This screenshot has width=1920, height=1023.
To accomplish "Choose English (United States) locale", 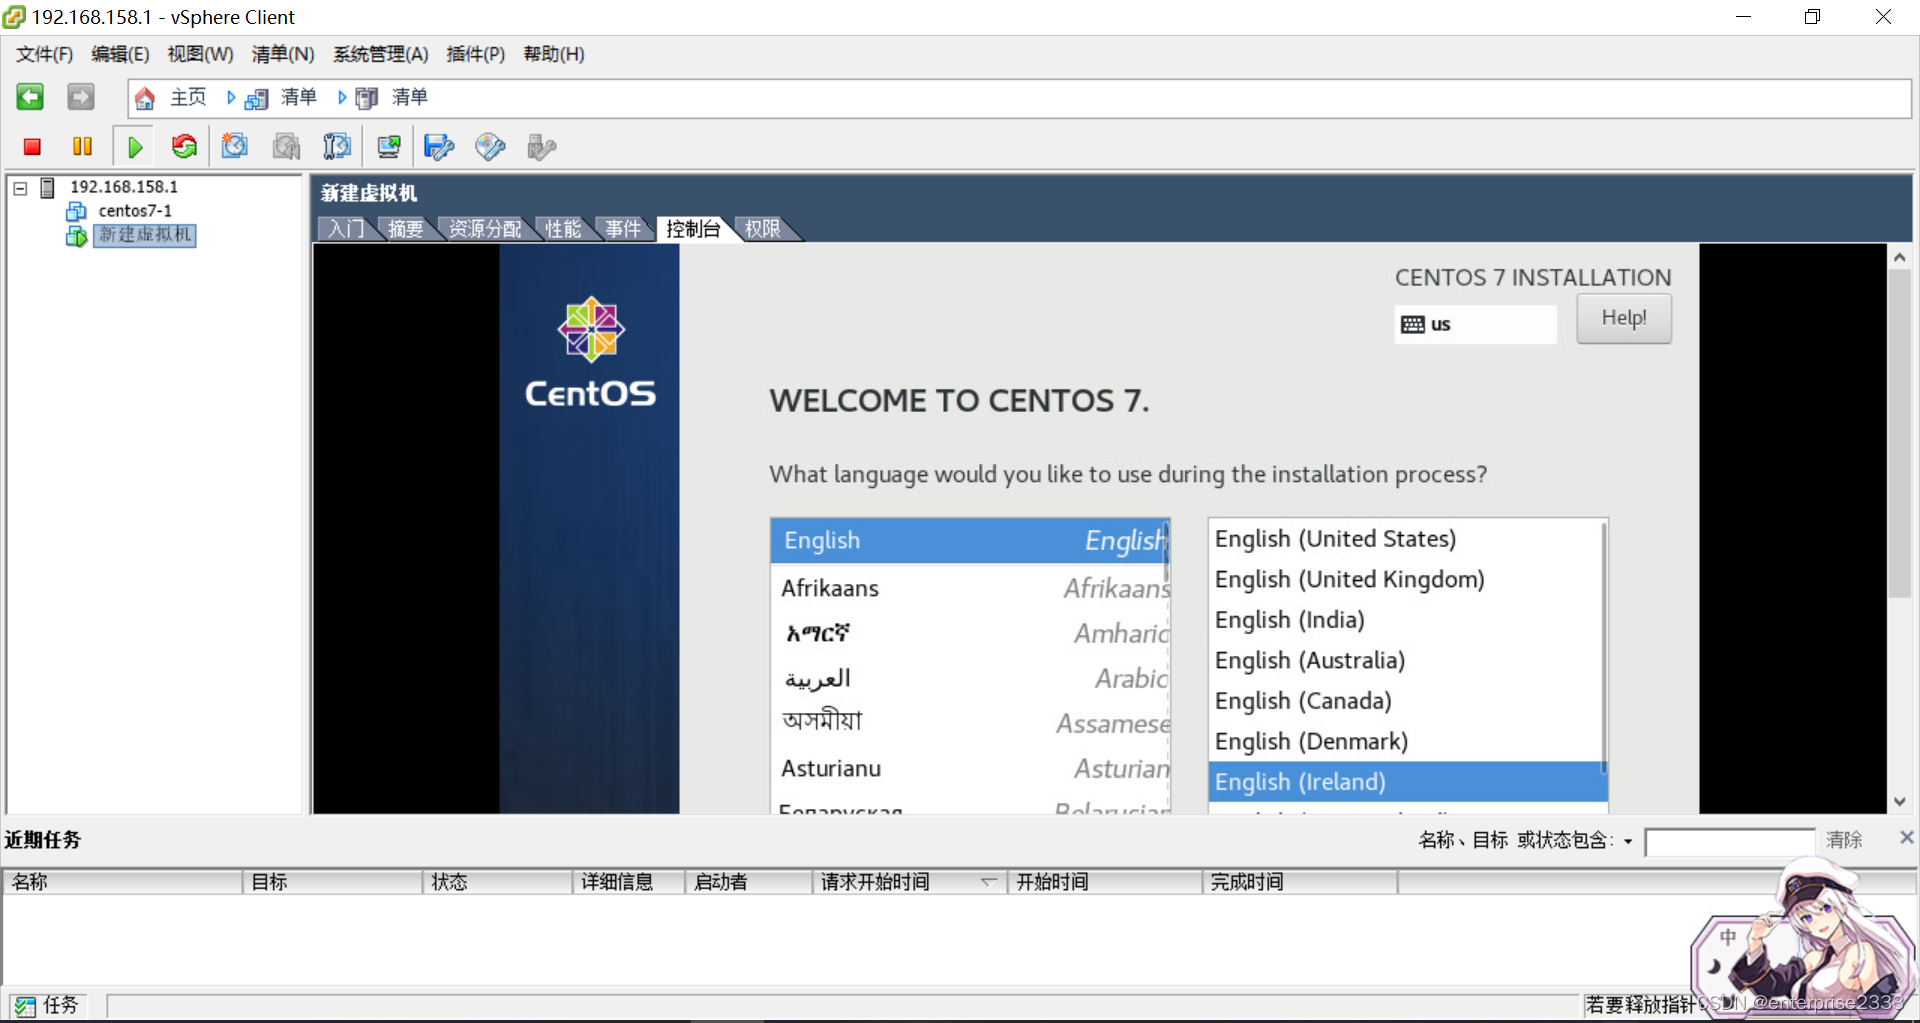I will [x=1405, y=539].
